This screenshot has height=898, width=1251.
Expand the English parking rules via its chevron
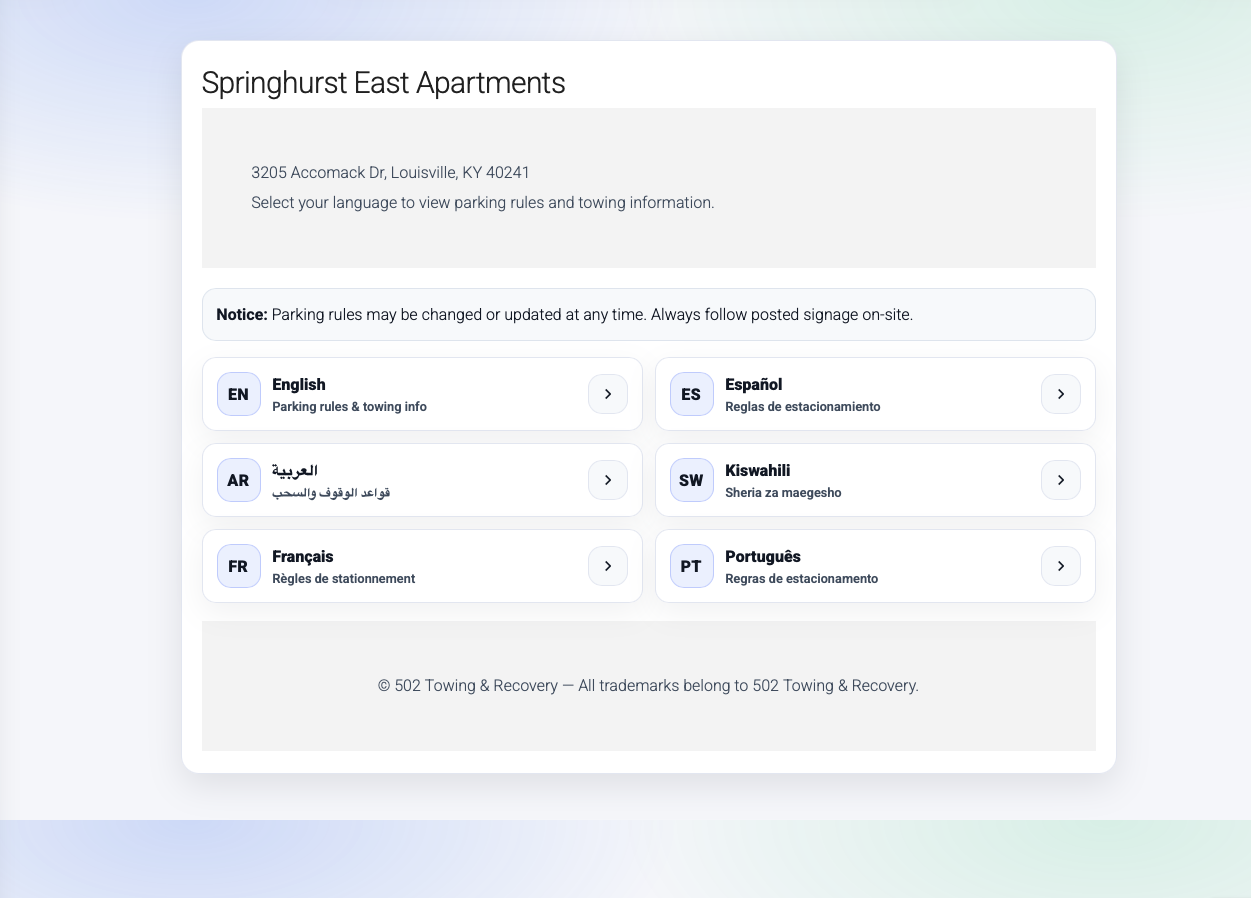tap(607, 393)
